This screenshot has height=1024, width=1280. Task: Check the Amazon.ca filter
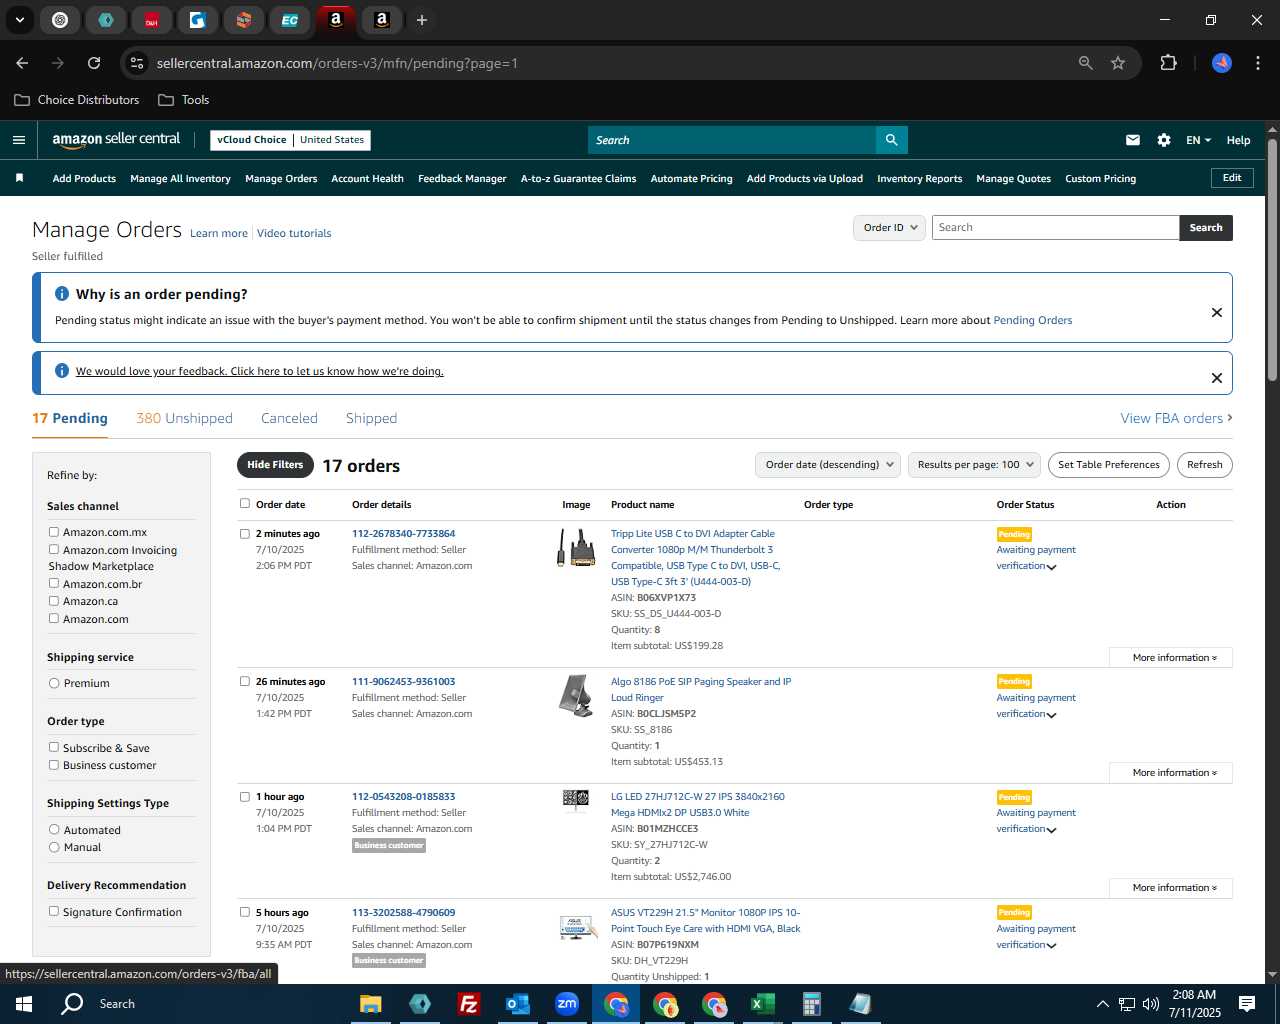pyautogui.click(x=54, y=601)
